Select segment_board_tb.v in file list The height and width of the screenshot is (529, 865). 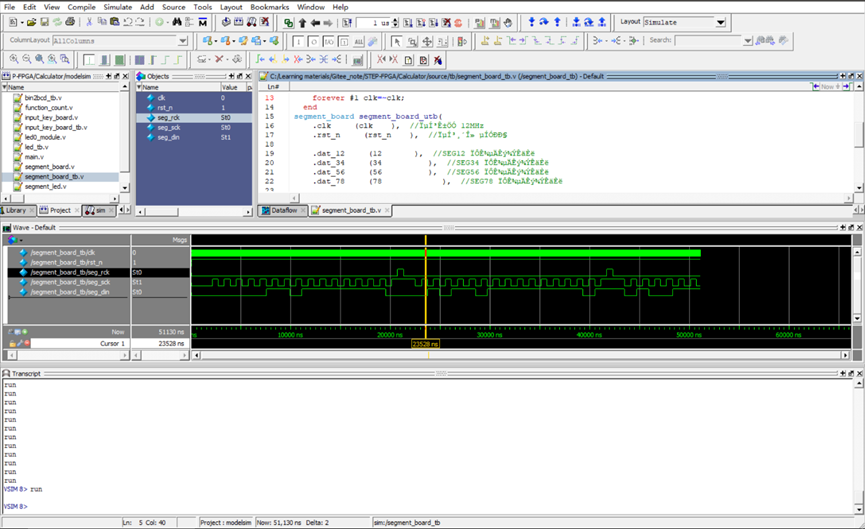[x=54, y=177]
